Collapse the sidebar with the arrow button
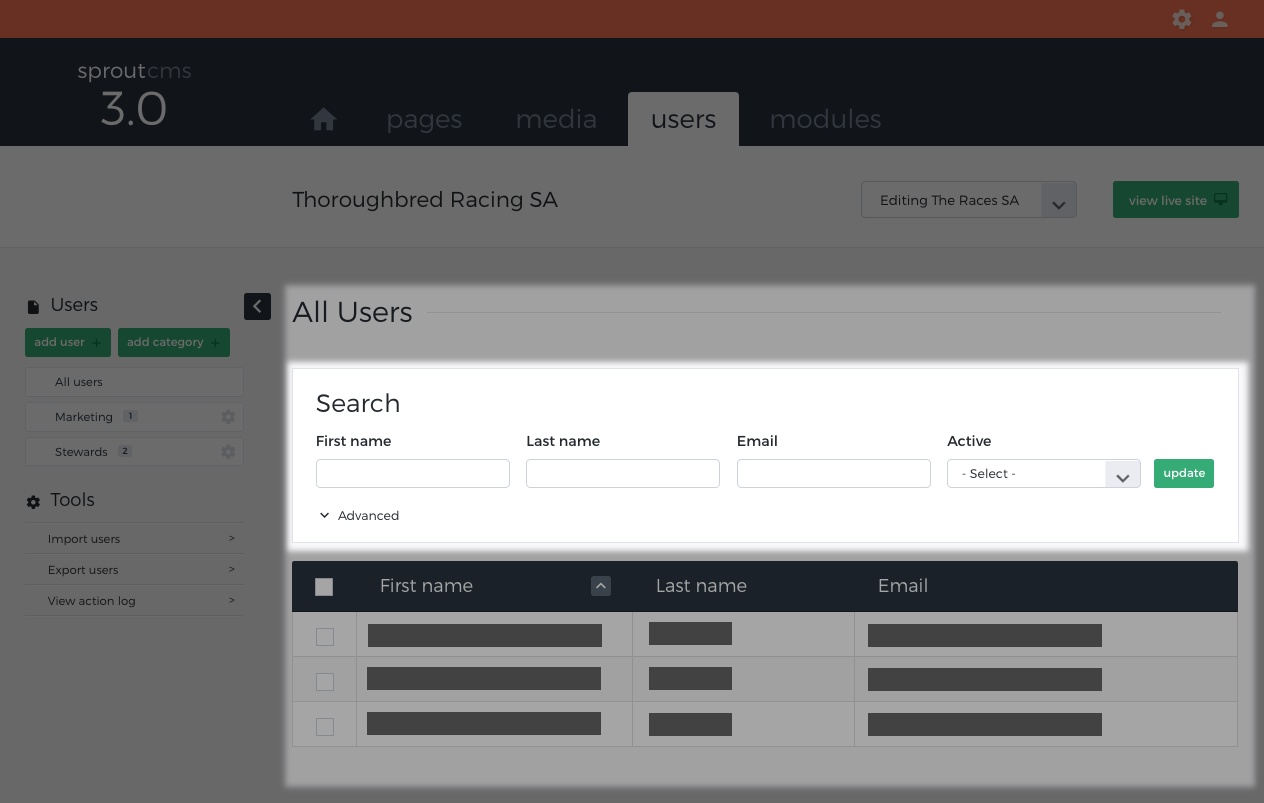The width and height of the screenshot is (1264, 803). tap(257, 306)
